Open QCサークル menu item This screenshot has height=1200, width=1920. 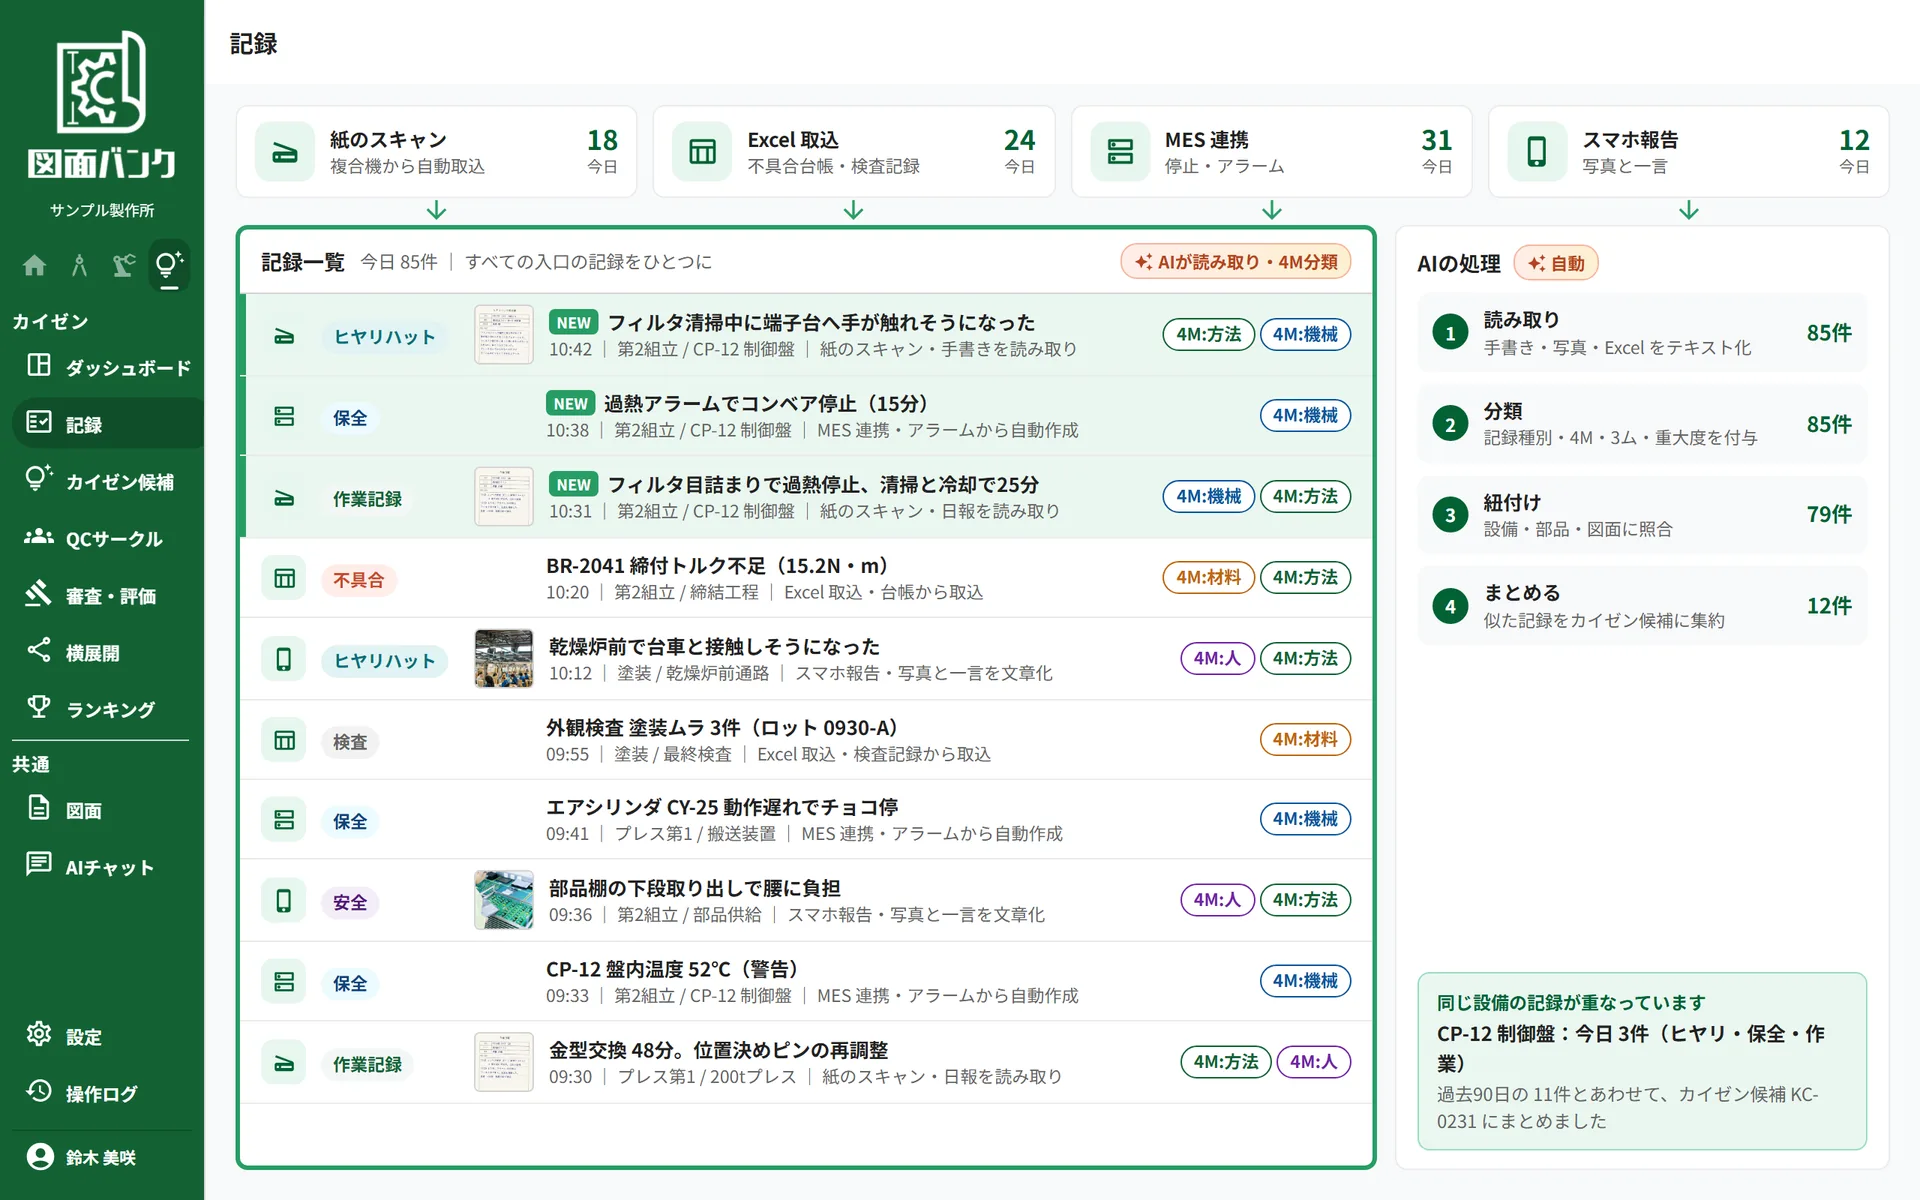click(x=107, y=538)
